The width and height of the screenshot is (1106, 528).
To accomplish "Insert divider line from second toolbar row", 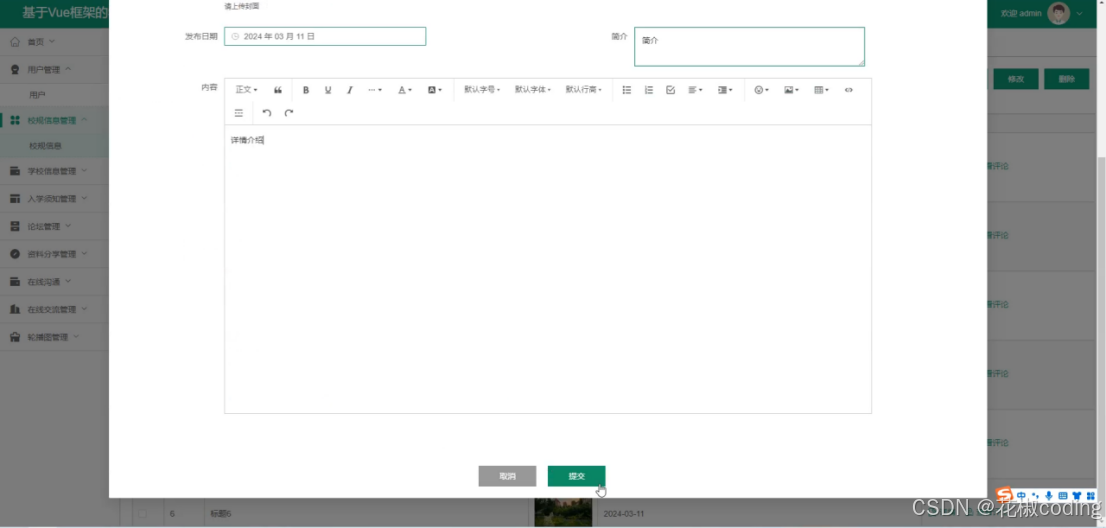I will pos(238,113).
